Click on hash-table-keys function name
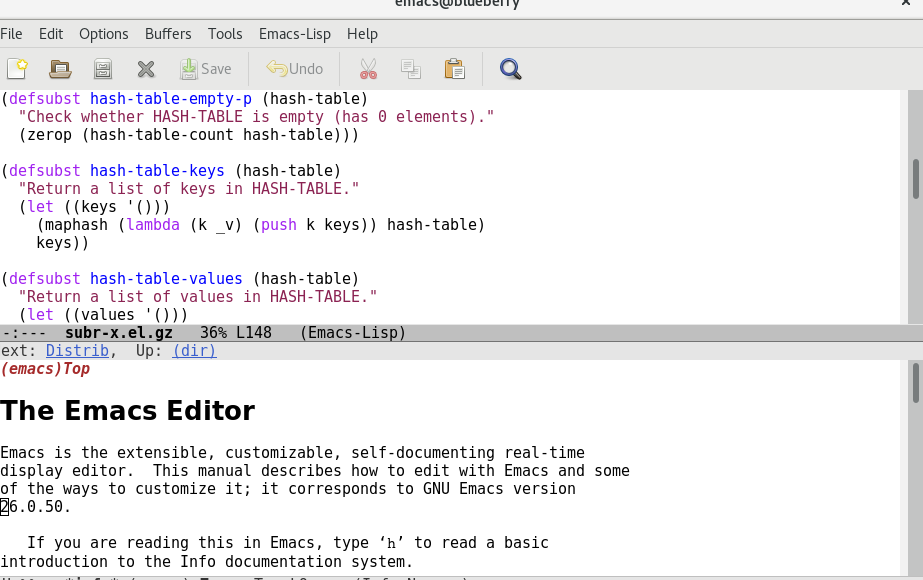 (157, 171)
